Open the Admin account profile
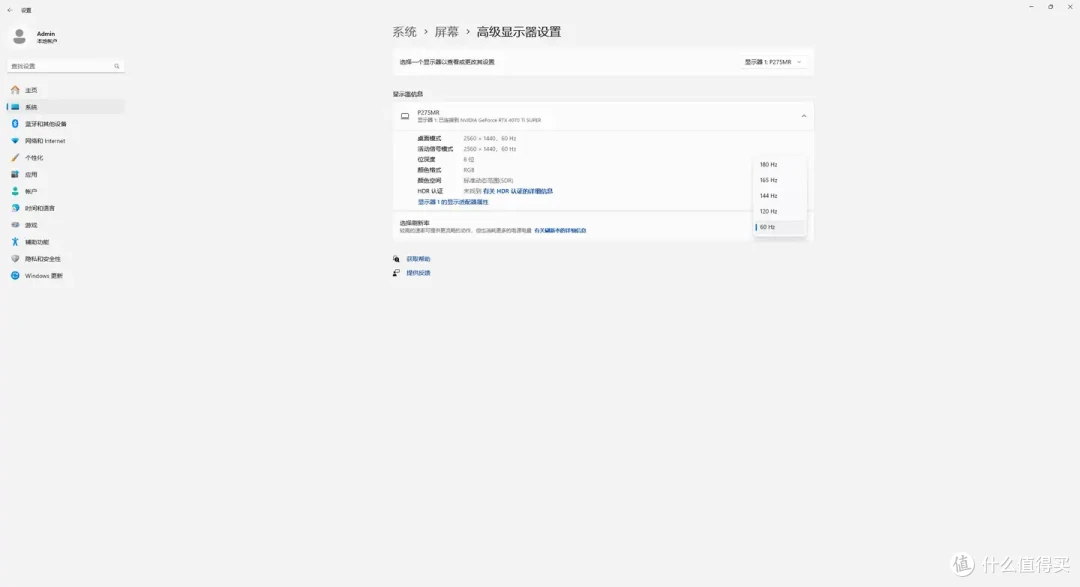This screenshot has width=1080, height=587. coord(34,37)
